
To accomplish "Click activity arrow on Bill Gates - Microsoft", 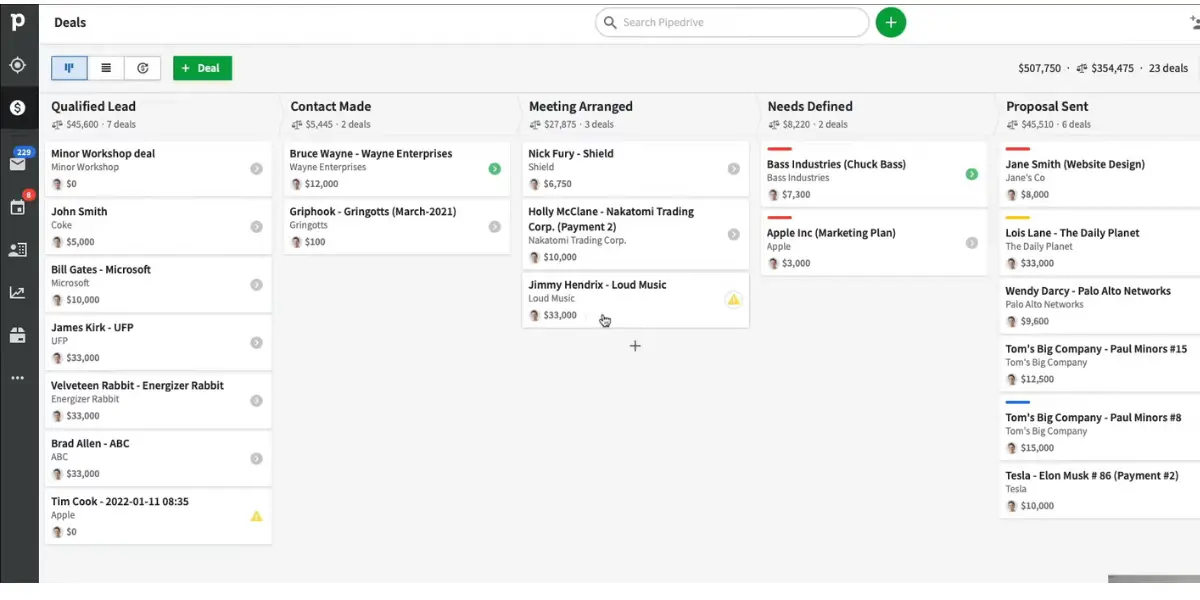I will tap(256, 285).
